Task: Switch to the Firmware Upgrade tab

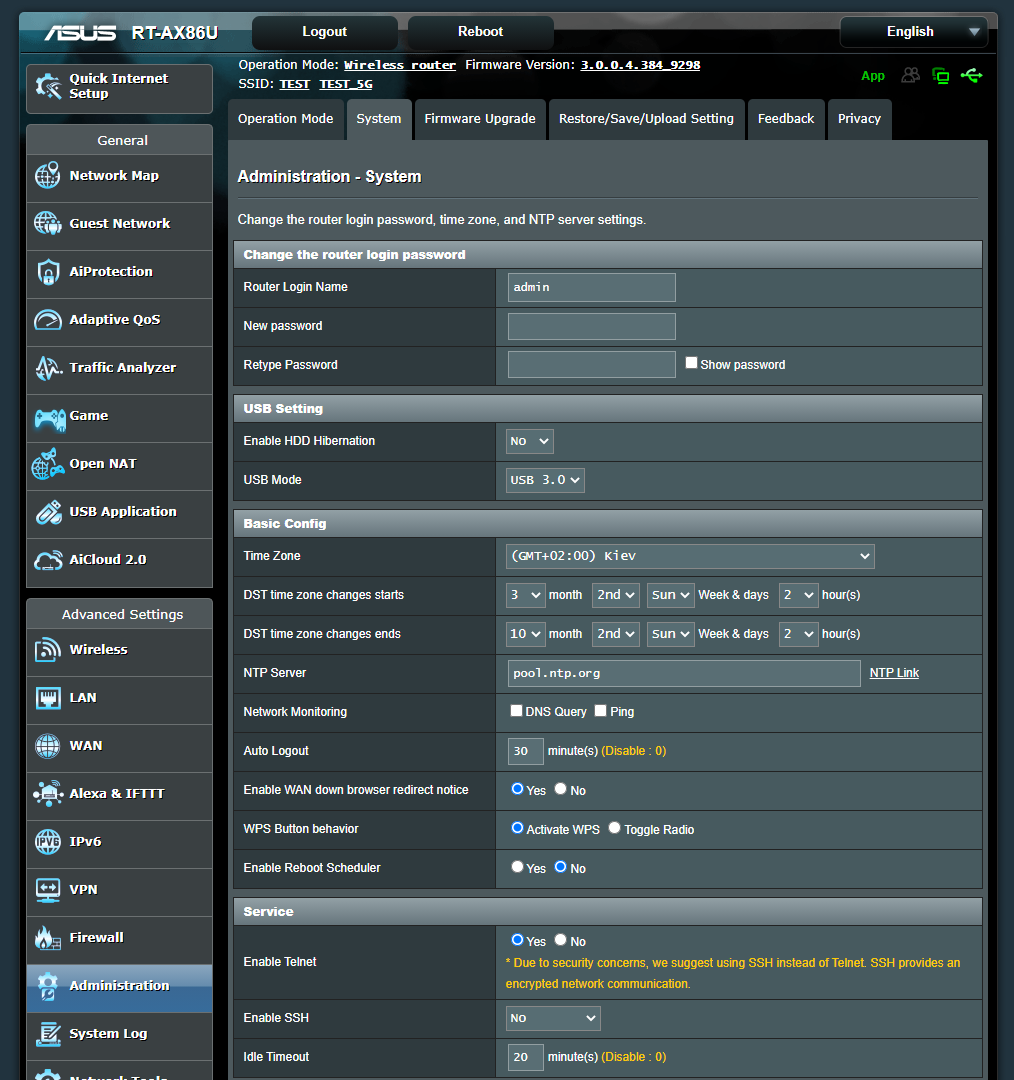Action: tap(480, 119)
